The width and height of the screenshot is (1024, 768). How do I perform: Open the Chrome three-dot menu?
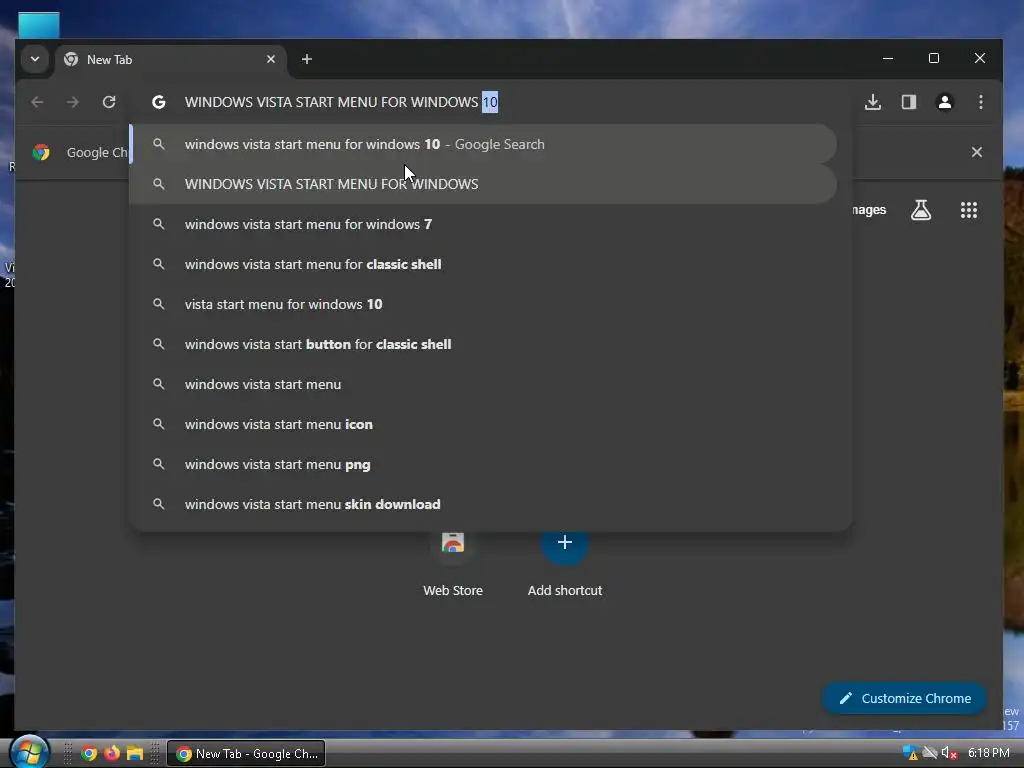(980, 102)
